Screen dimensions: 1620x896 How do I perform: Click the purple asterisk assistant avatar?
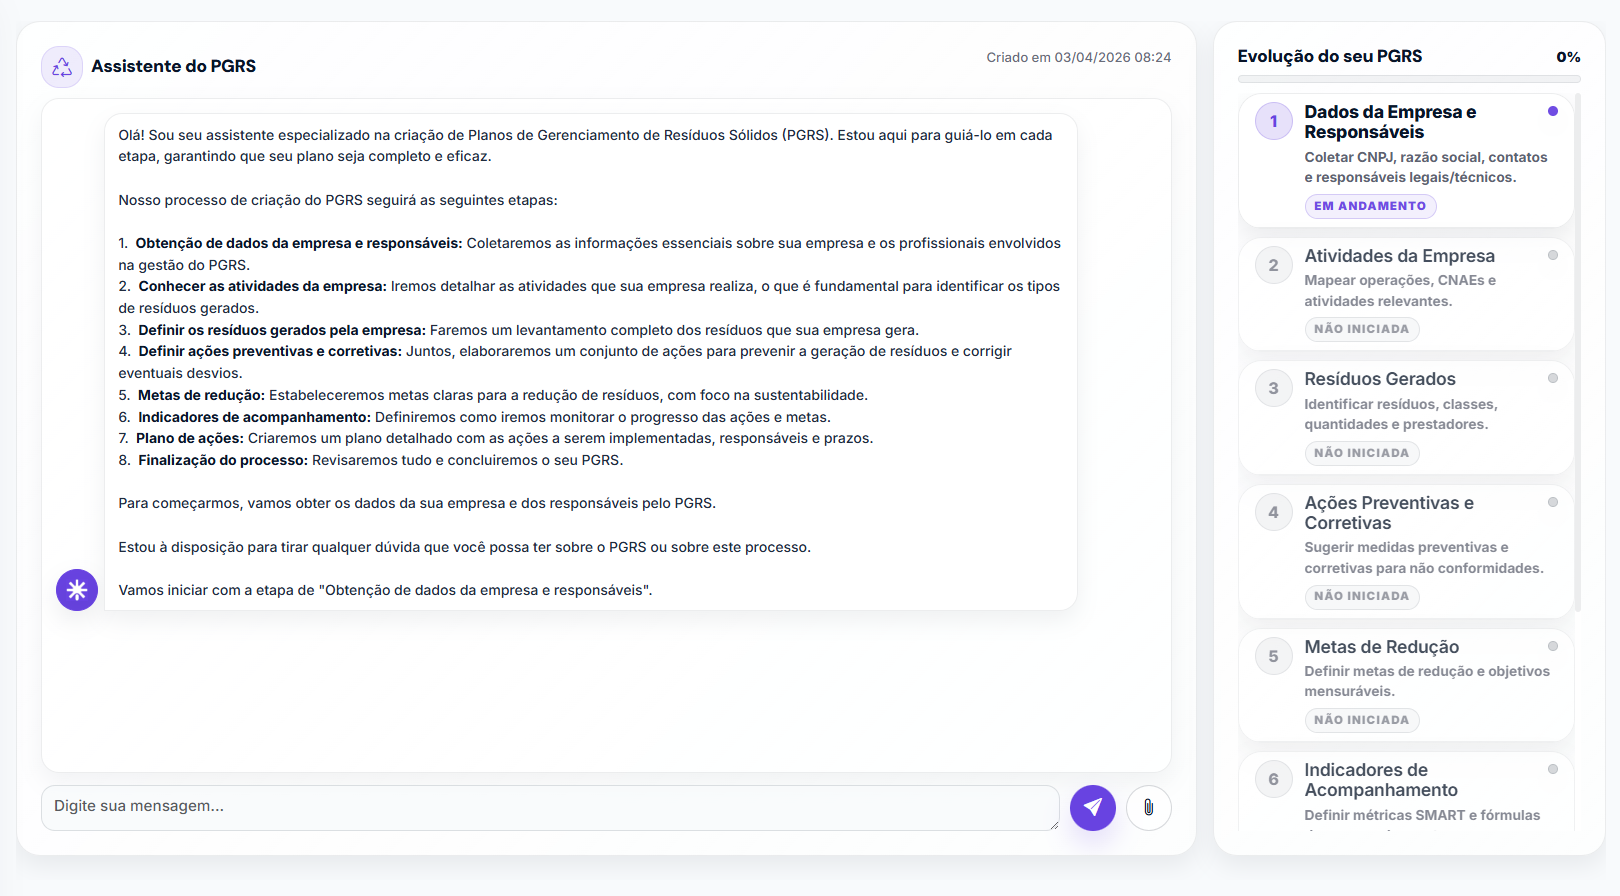coord(77,590)
